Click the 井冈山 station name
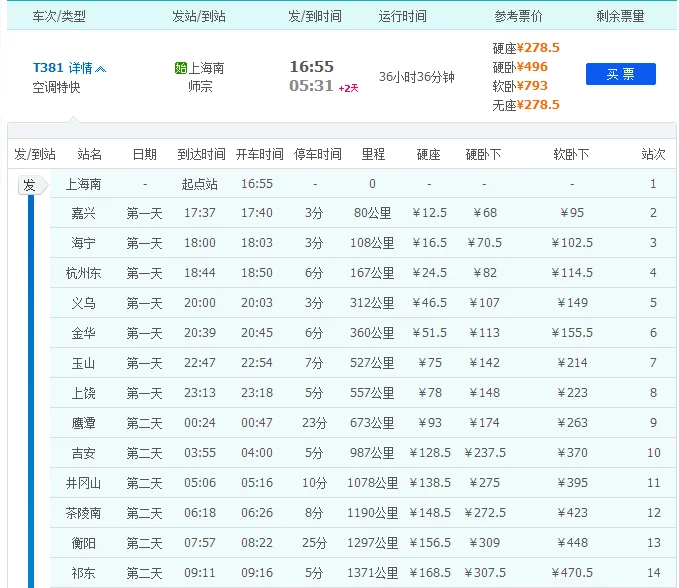 click(83, 483)
